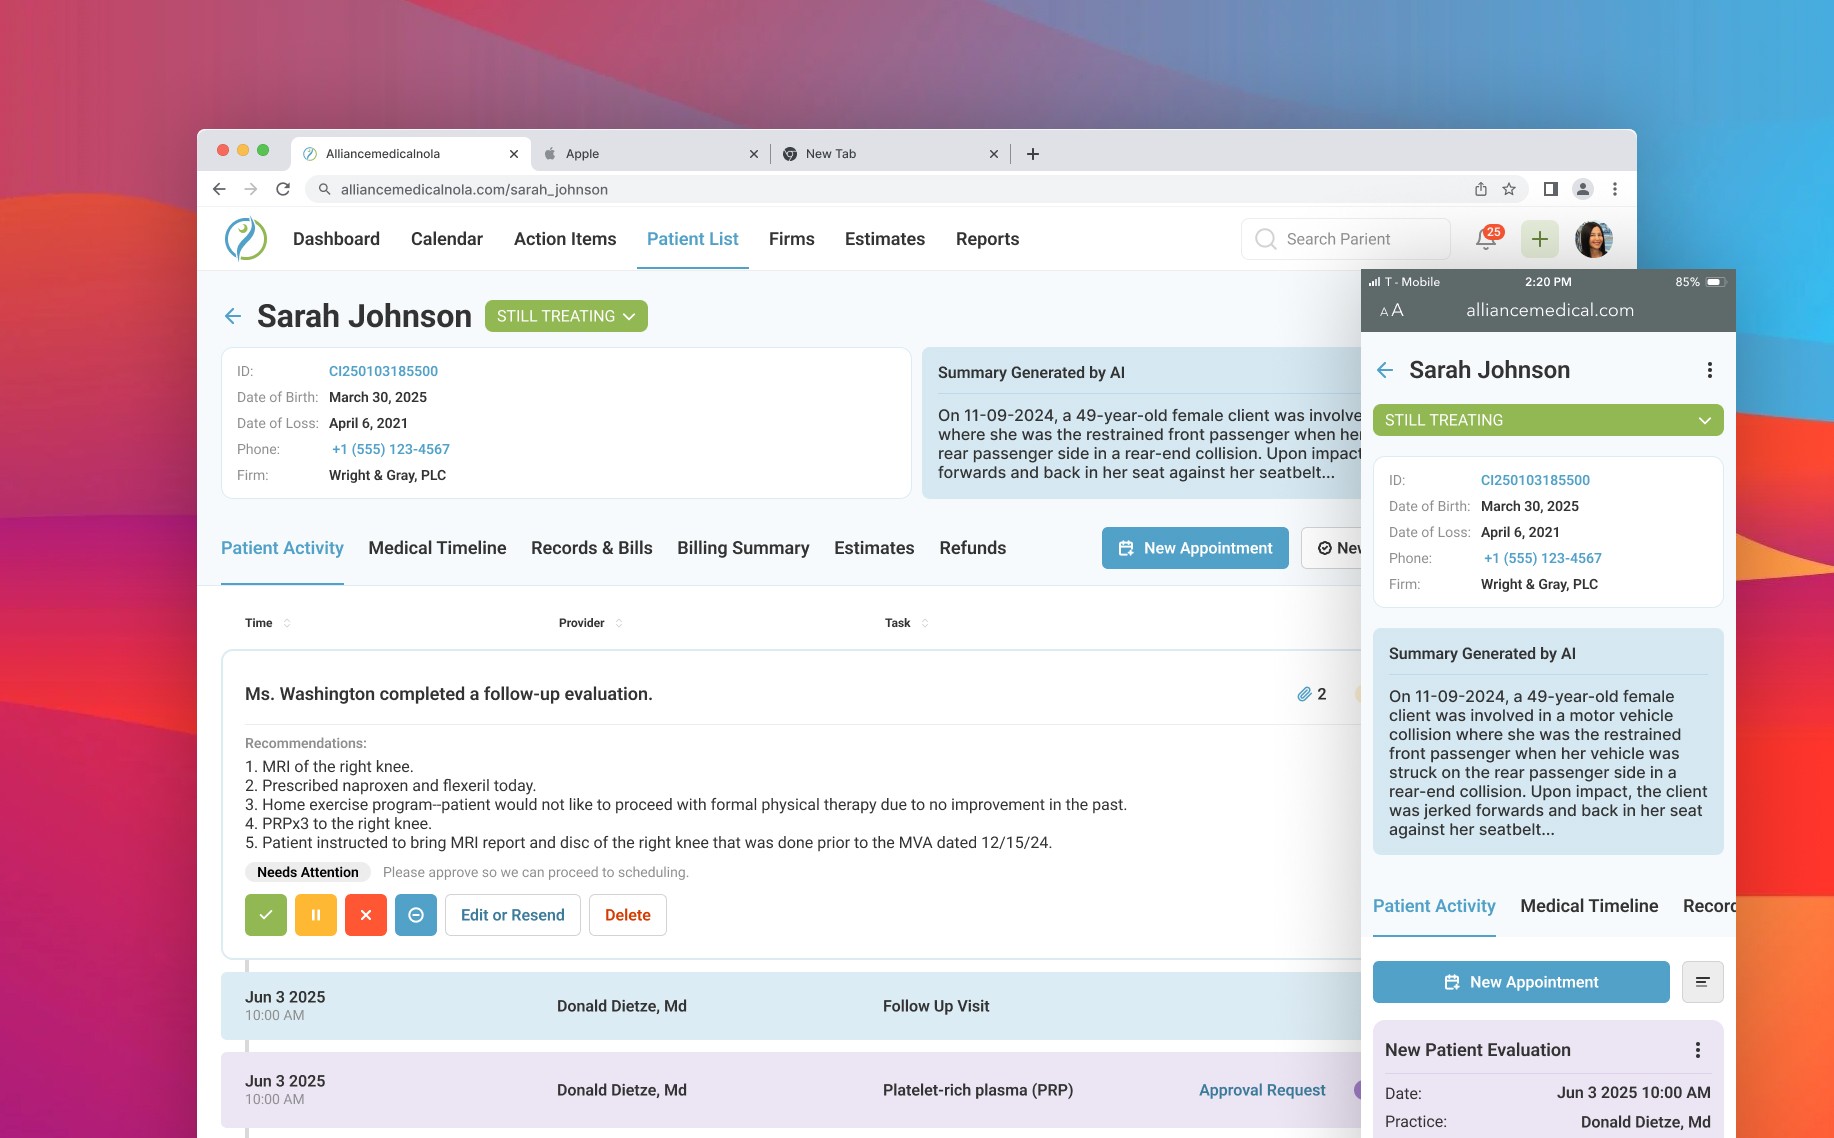Sort by the Task column
The height and width of the screenshot is (1138, 1834).
click(906, 623)
